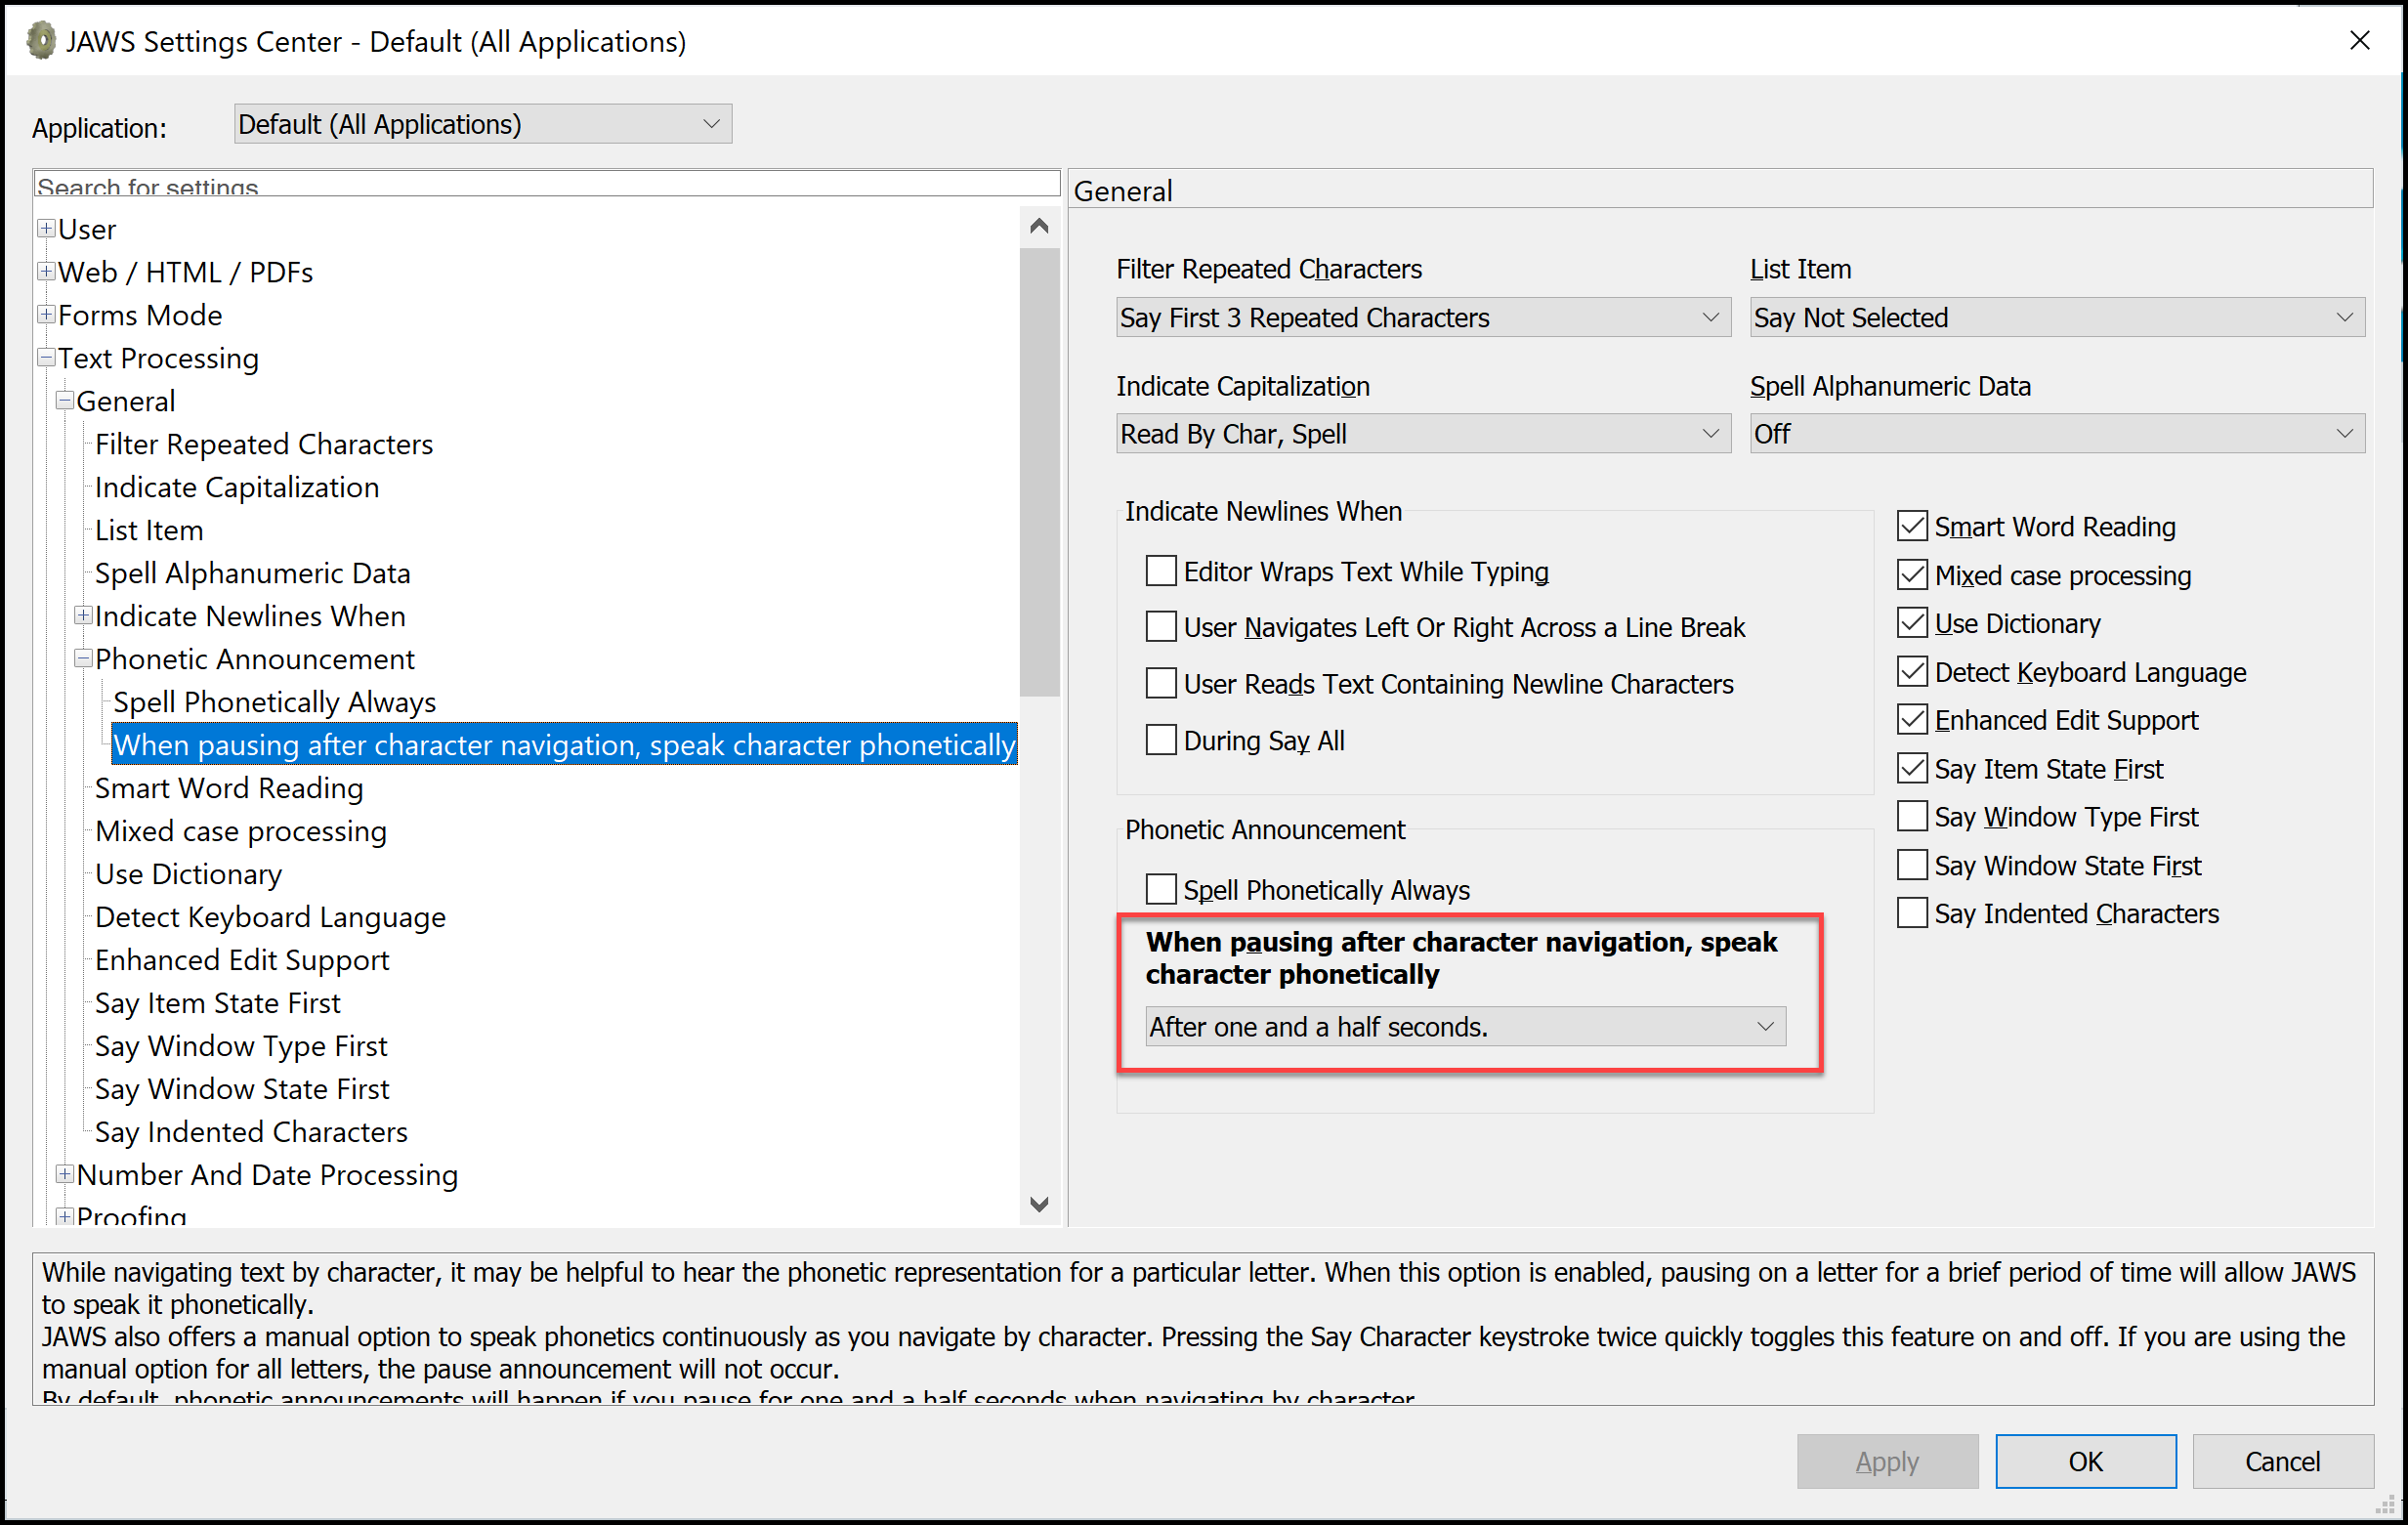The height and width of the screenshot is (1525, 2408).
Task: Open the After one and a half seconds dropdown
Action: (1465, 1027)
